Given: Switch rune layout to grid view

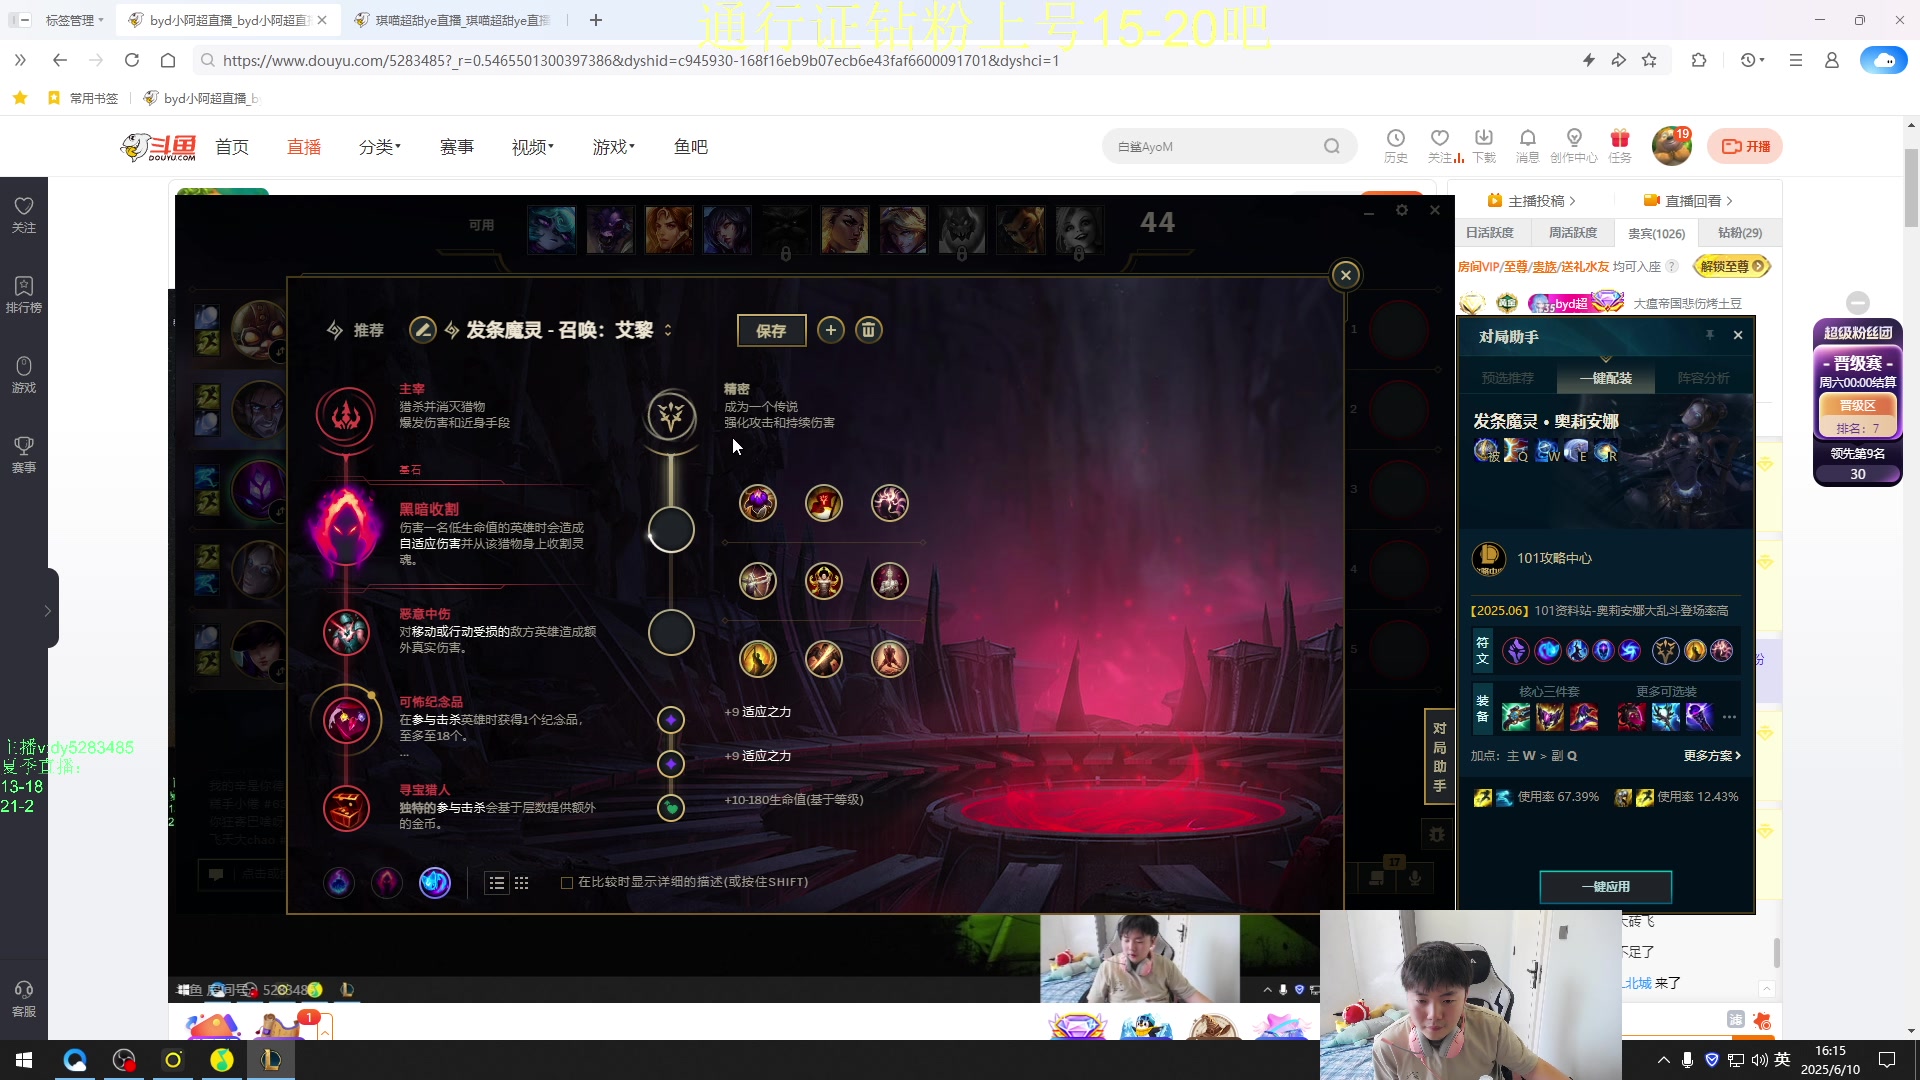Looking at the screenshot, I should (522, 883).
